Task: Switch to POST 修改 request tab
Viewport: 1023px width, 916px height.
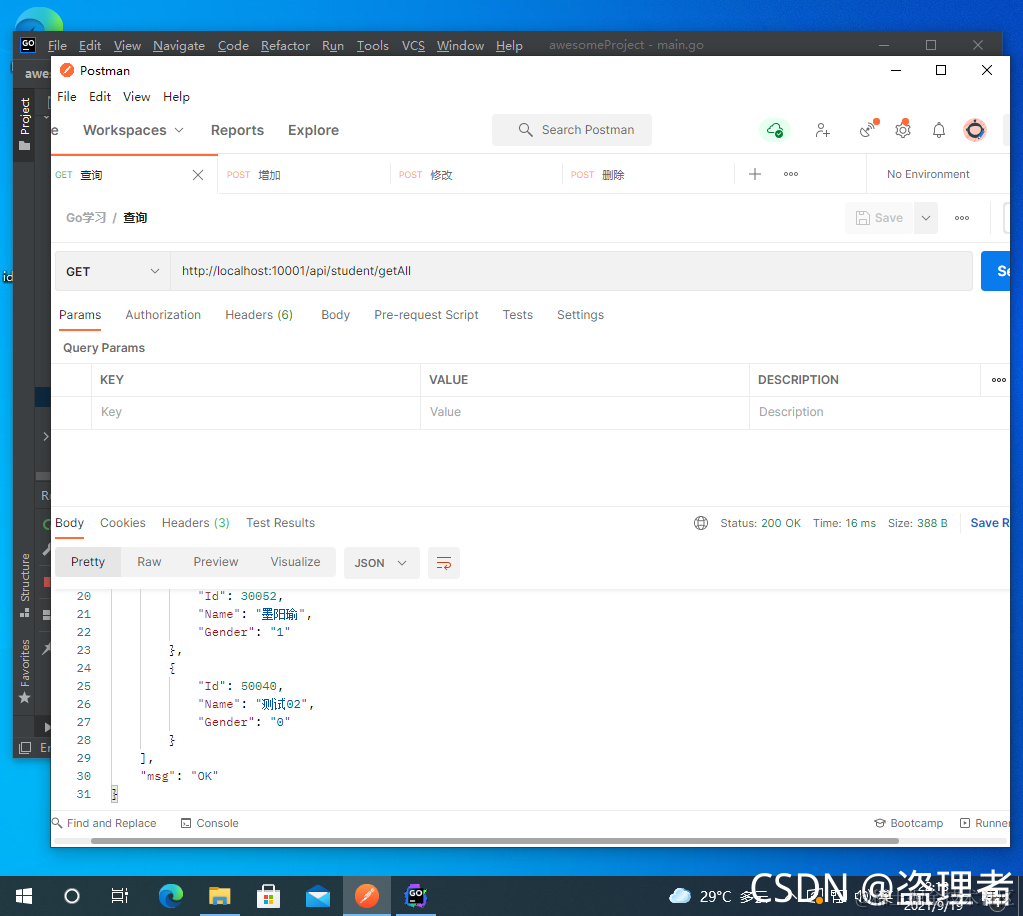Action: [x=476, y=175]
